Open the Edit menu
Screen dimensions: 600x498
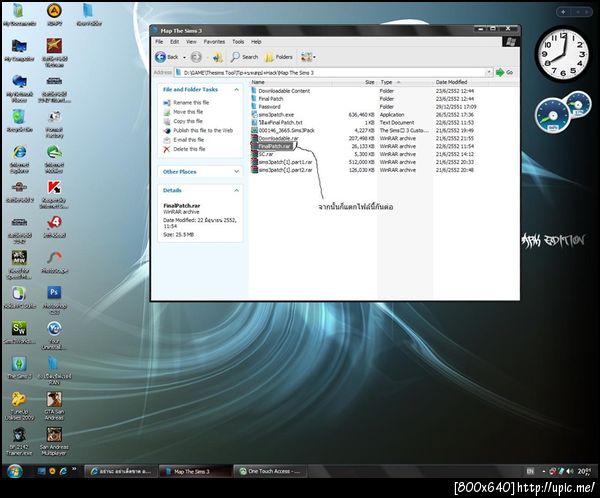coord(174,42)
